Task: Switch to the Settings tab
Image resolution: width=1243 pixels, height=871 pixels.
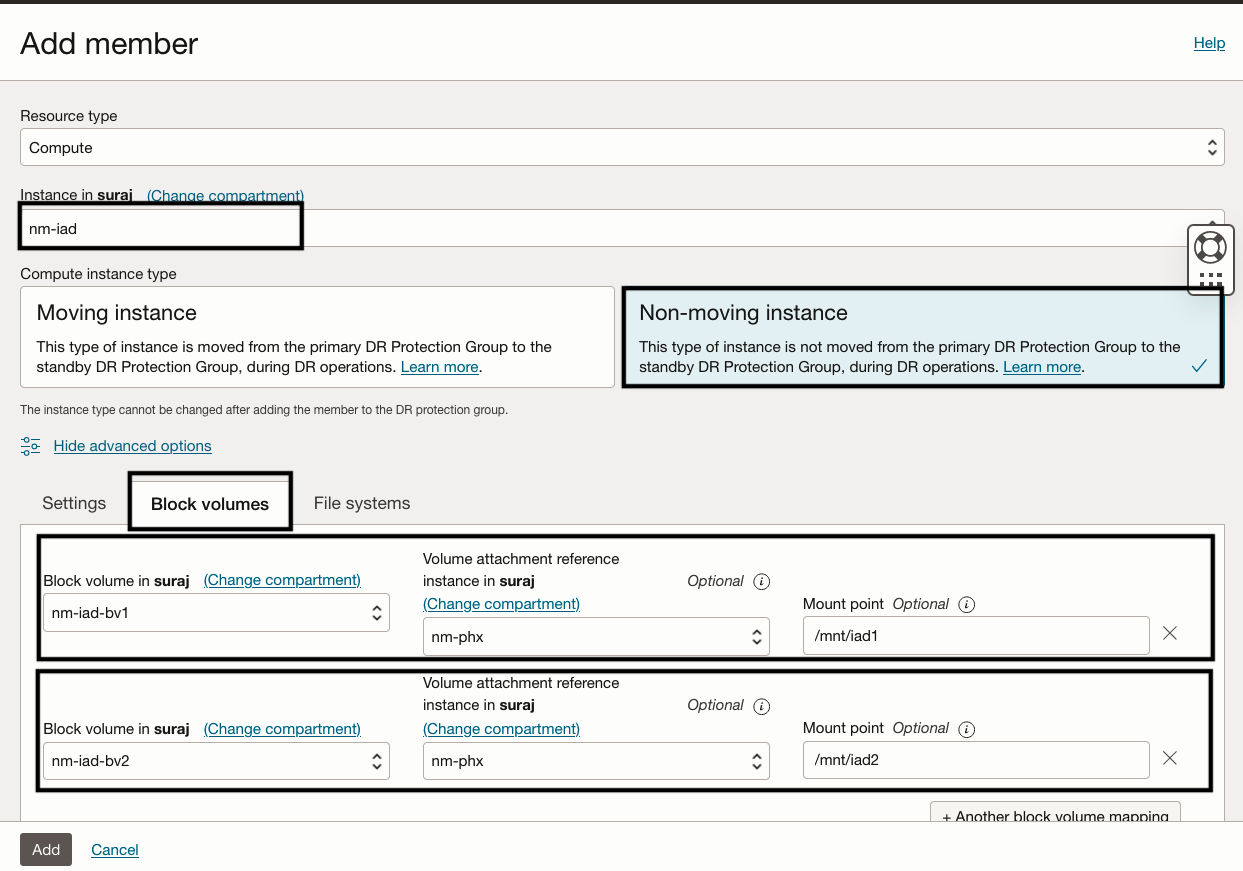Action: click(74, 503)
